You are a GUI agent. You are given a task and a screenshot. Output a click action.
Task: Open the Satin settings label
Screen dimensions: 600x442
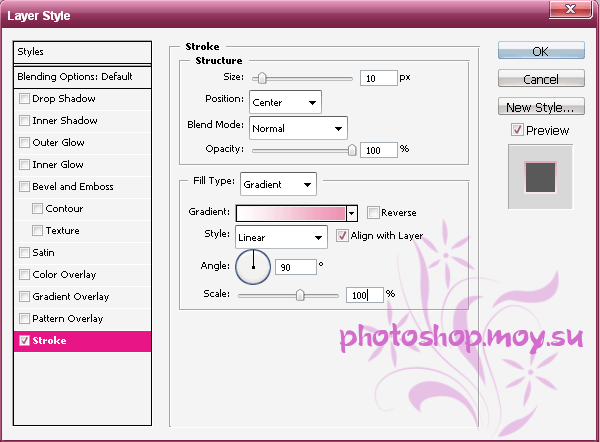click(43, 253)
